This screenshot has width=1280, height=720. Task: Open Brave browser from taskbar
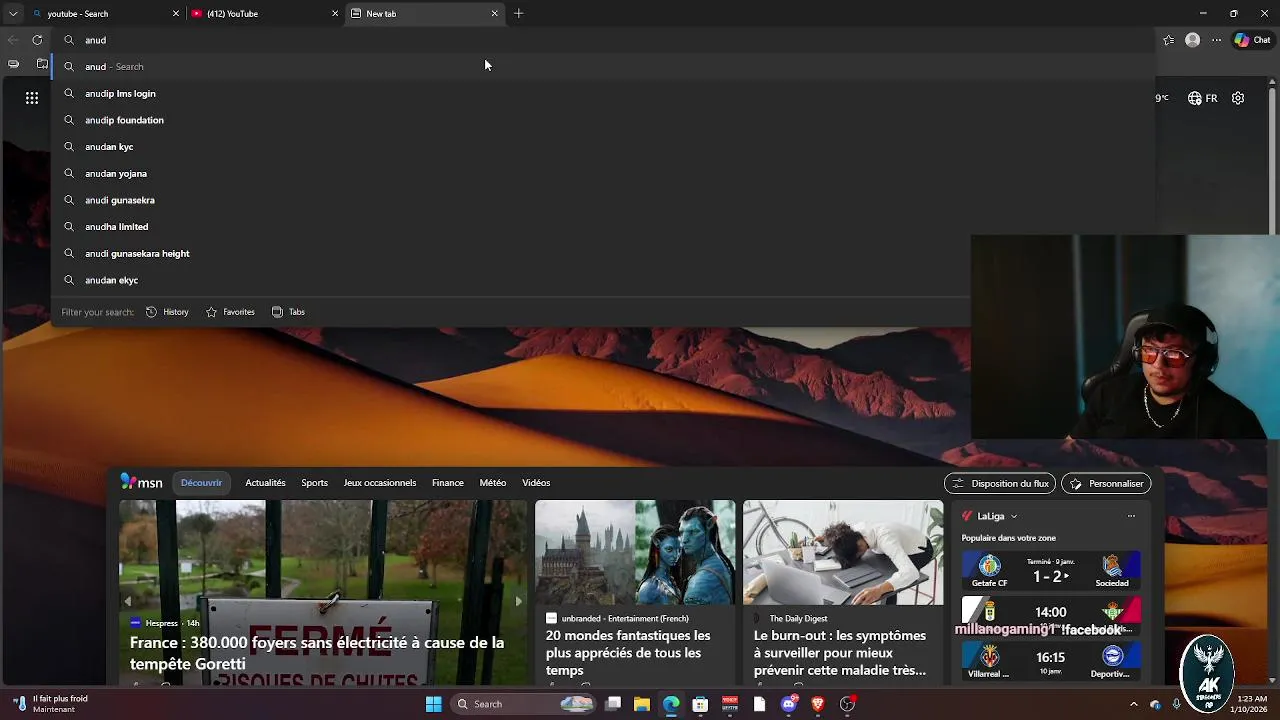tap(818, 704)
